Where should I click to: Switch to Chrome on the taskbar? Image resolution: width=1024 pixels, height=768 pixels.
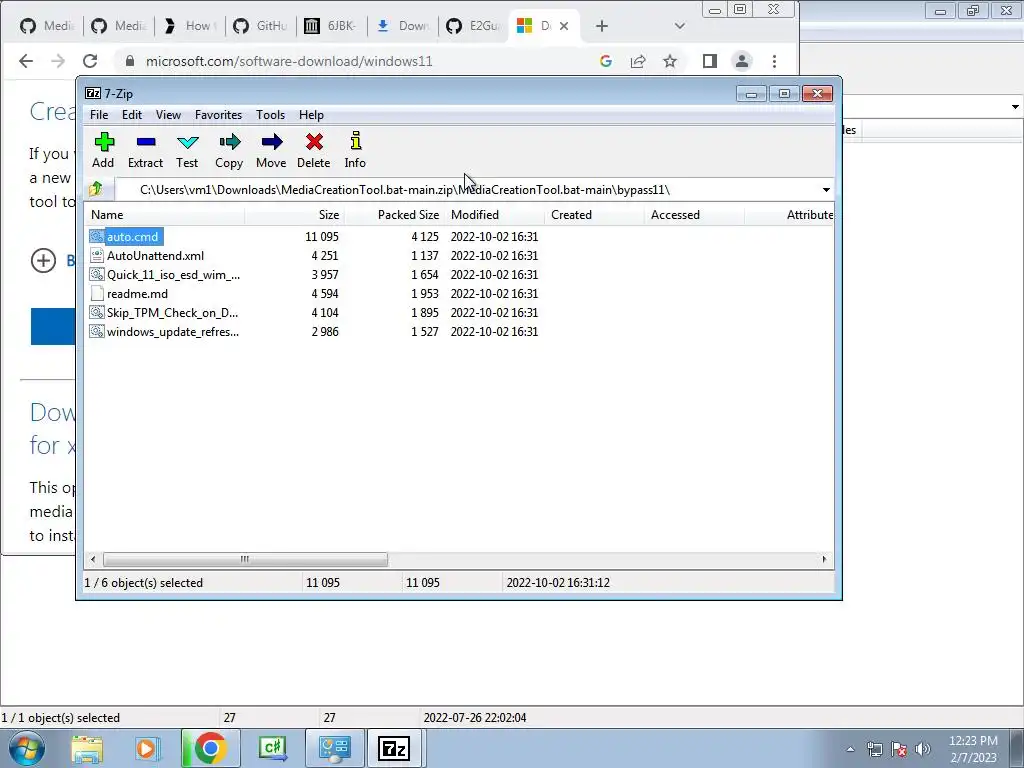(x=210, y=748)
